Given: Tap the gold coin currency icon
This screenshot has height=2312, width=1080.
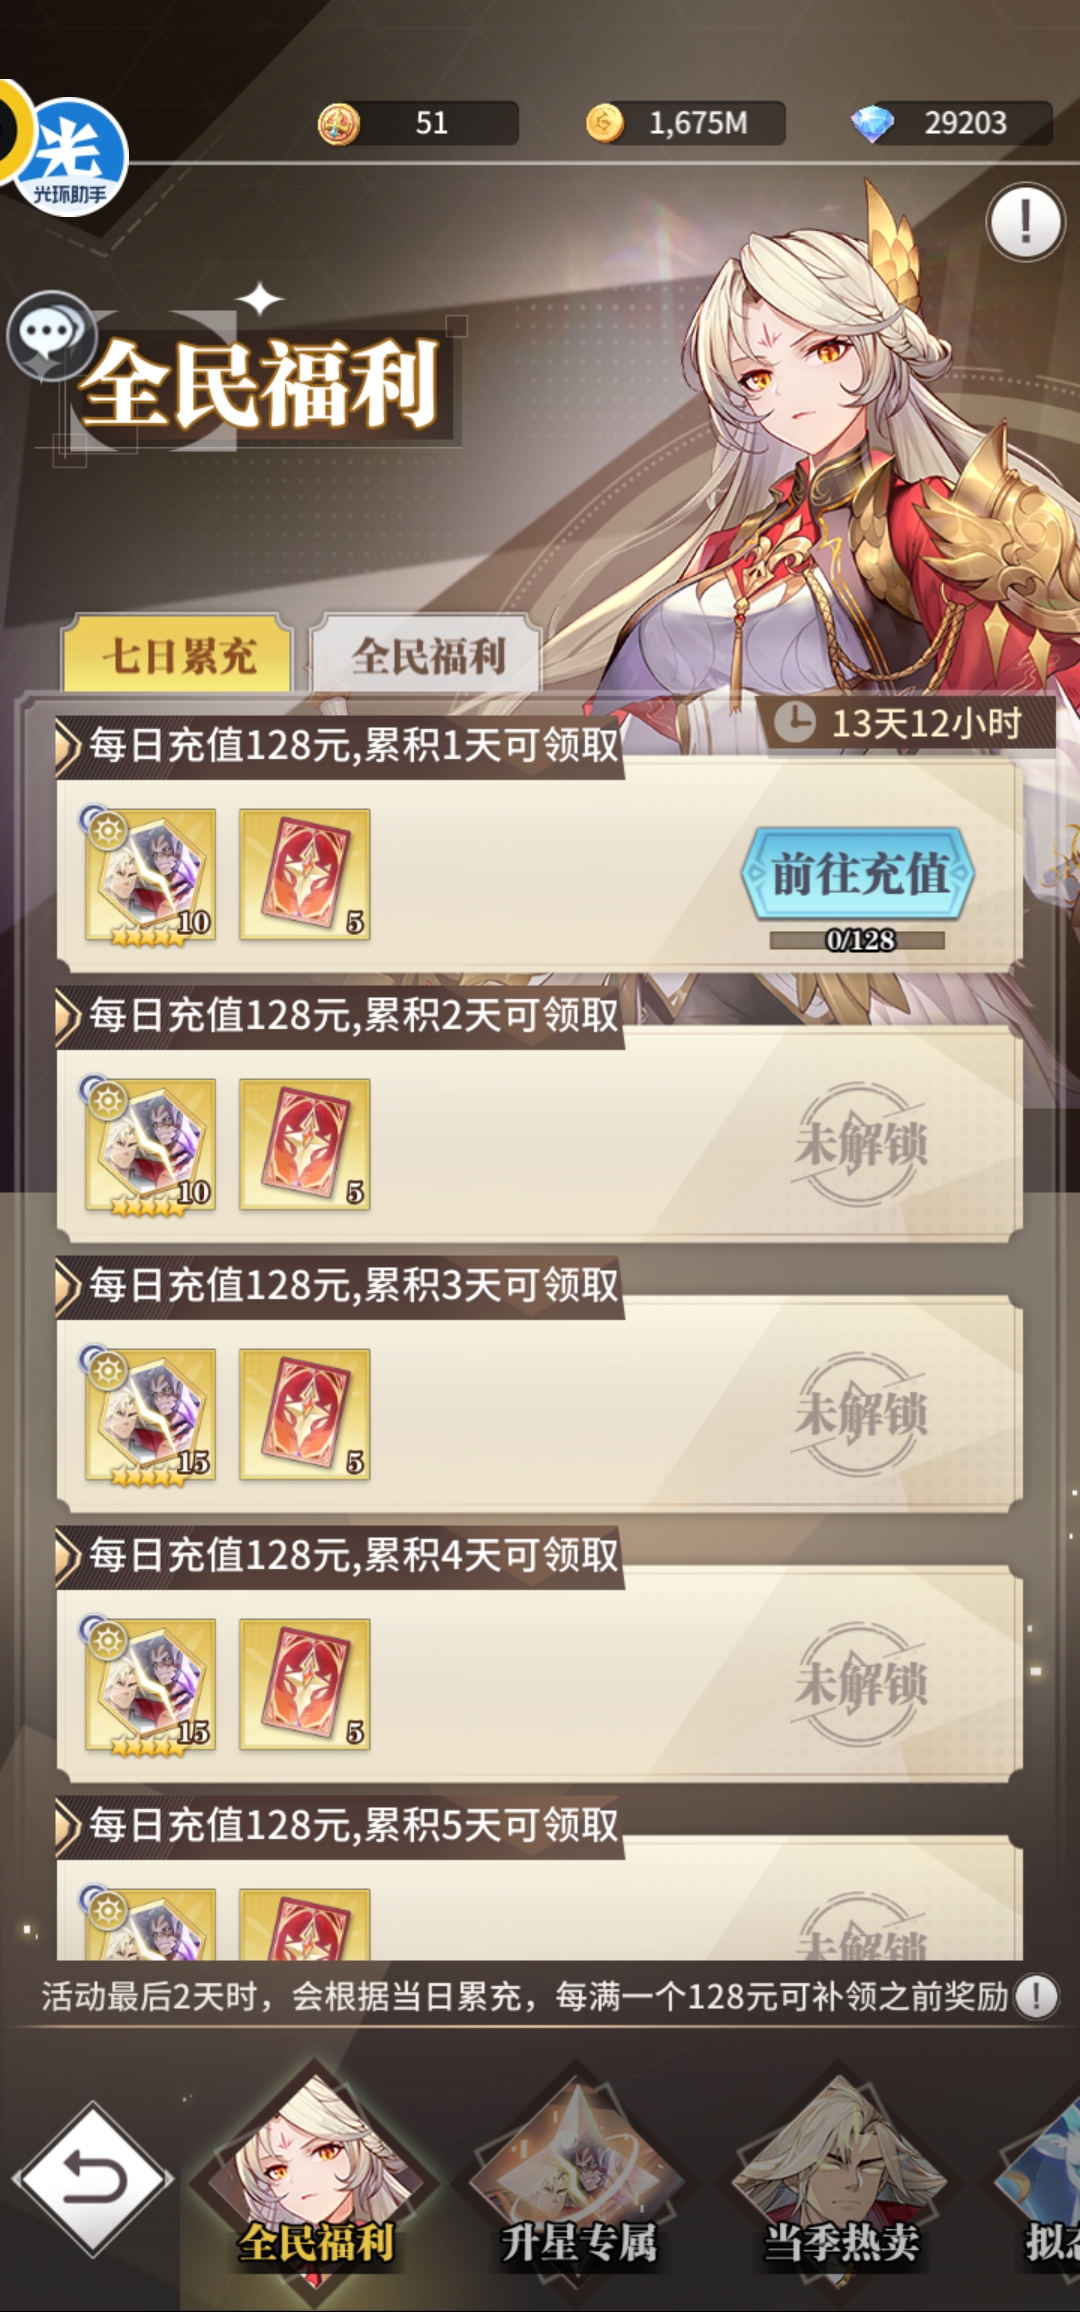Looking at the screenshot, I should pyautogui.click(x=605, y=124).
